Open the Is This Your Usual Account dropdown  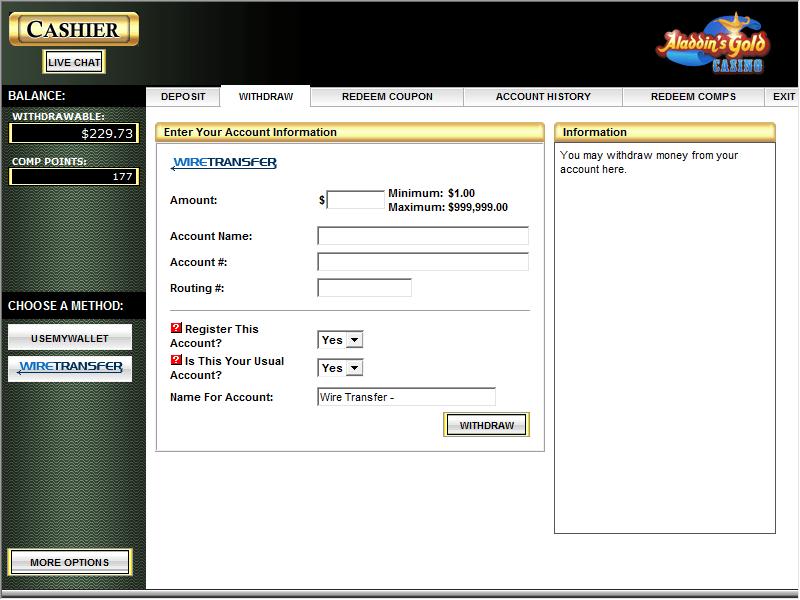[340, 368]
